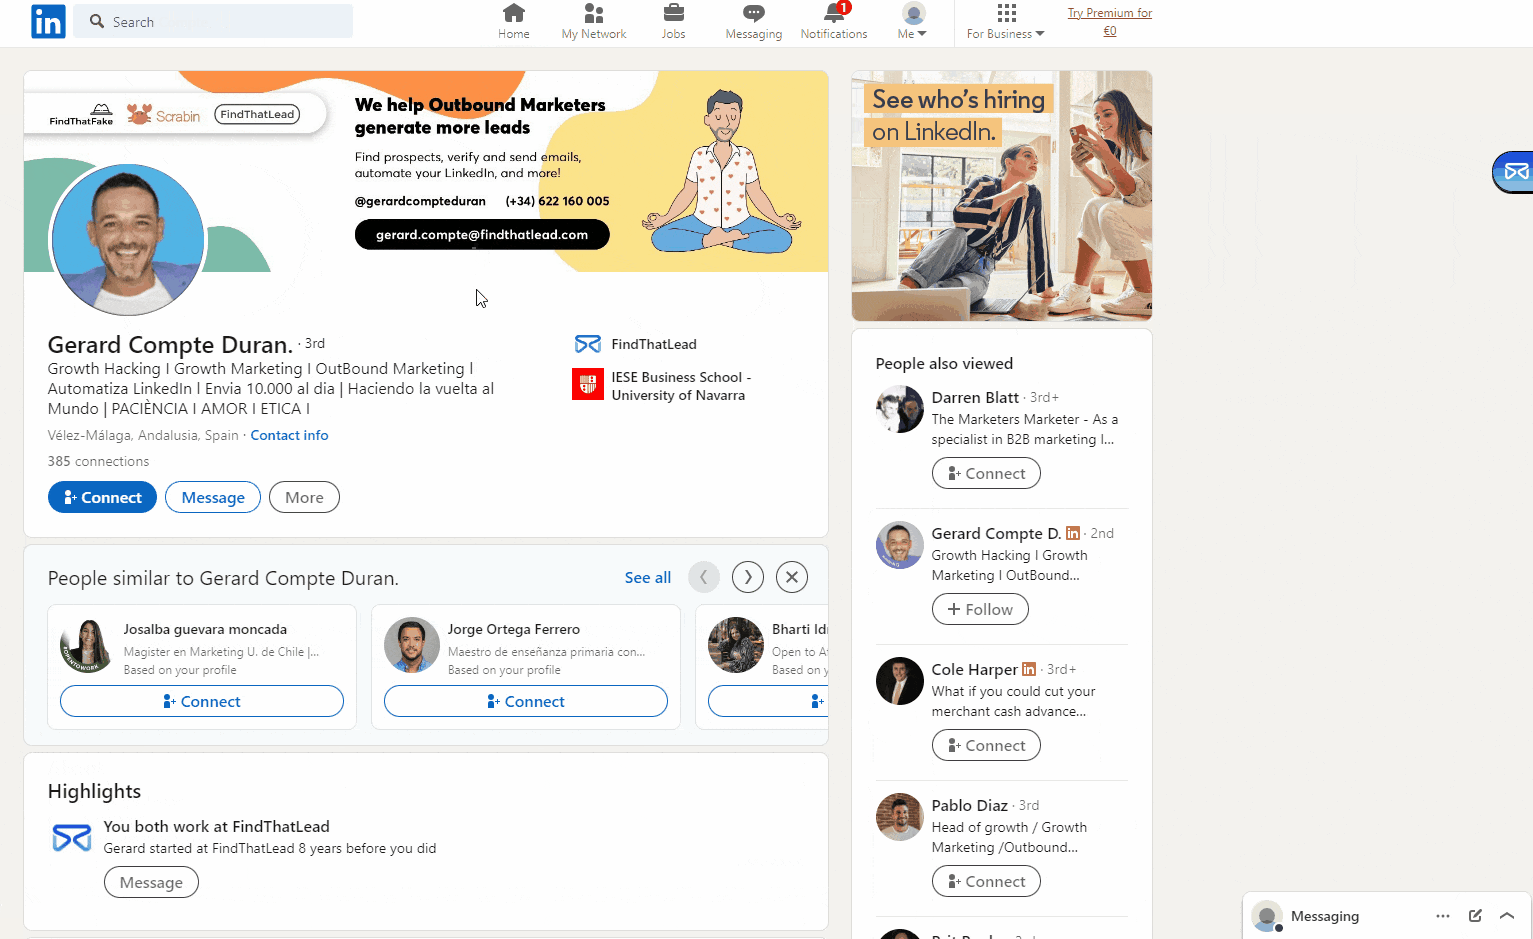Click the IESE Business School shield icon
The width and height of the screenshot is (1533, 939).
pos(588,384)
